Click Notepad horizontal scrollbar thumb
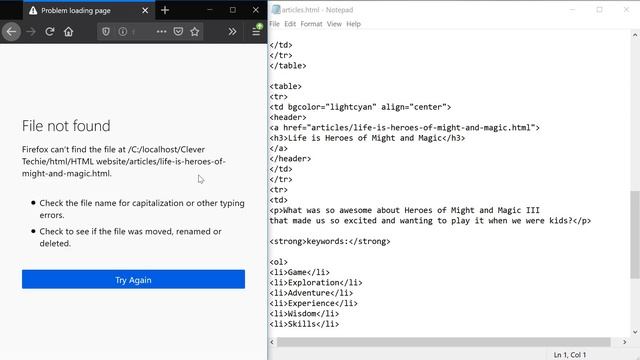 [x=444, y=342]
